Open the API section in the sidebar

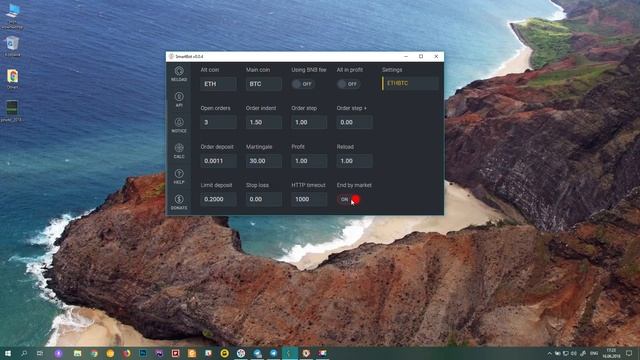click(x=179, y=99)
